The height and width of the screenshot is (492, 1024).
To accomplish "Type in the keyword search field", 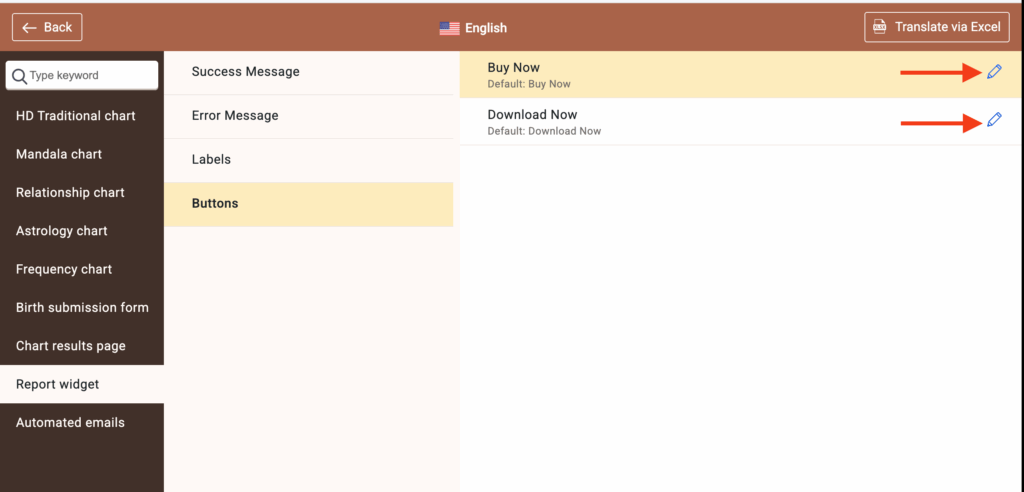I will [90, 76].
